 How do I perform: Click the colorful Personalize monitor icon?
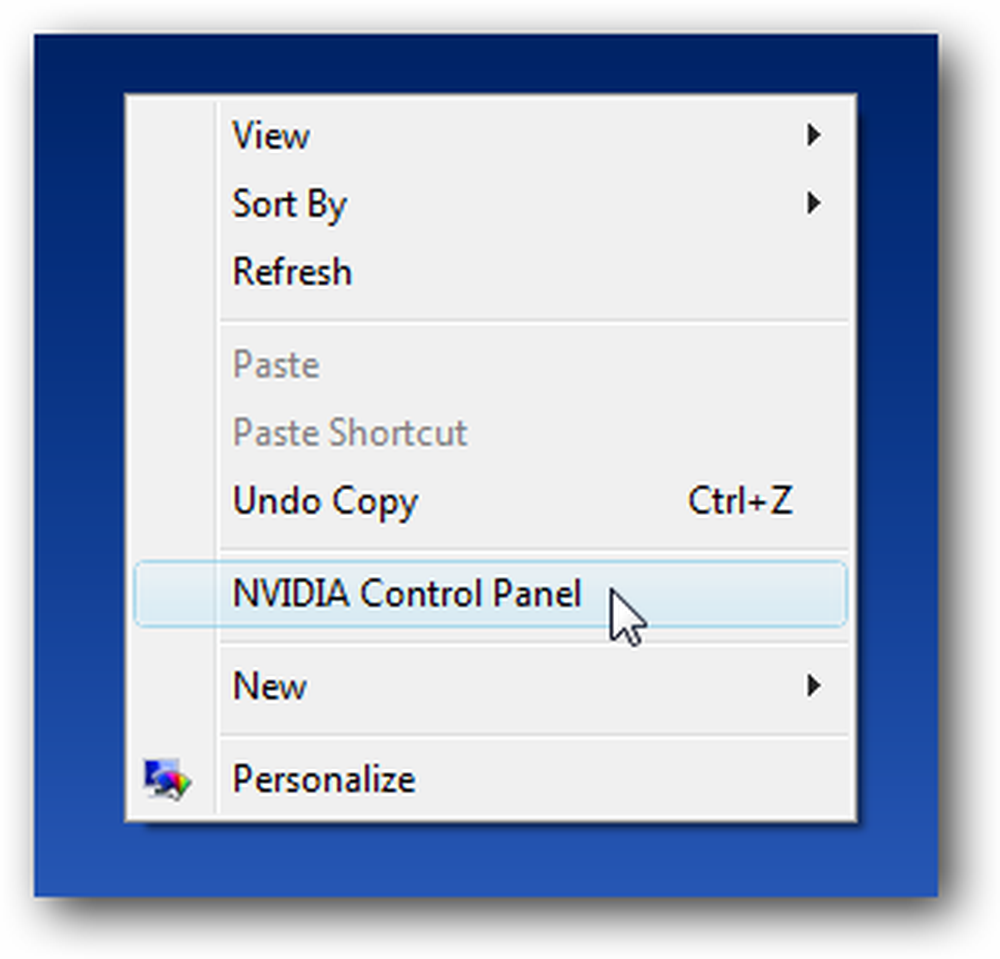tap(167, 779)
